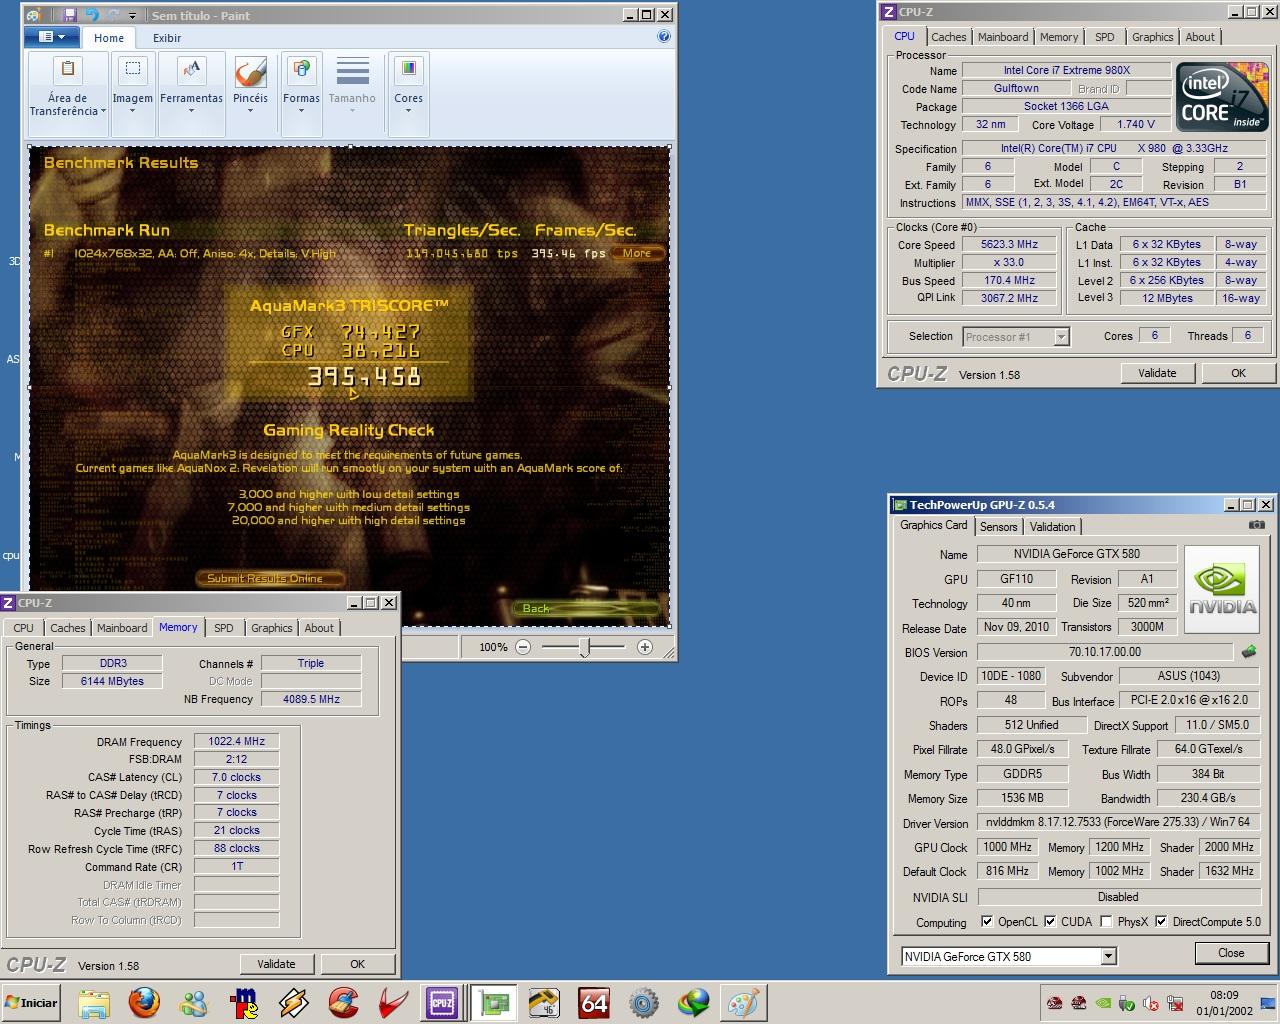Switch to the Exibir ribbon tab in Paint
This screenshot has height=1024, width=1280.
[x=167, y=38]
